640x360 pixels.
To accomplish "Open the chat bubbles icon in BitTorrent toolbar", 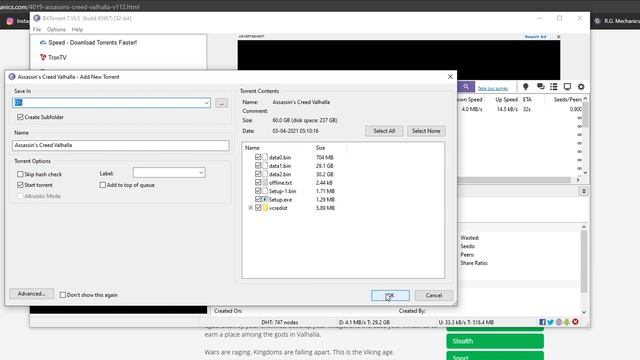I will point(540,87).
